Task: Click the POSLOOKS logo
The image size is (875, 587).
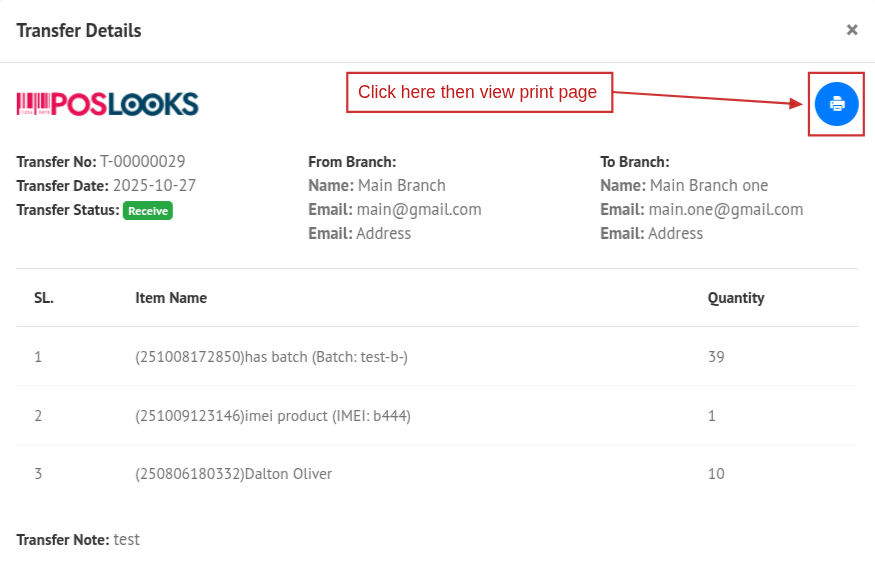Action: [x=108, y=104]
